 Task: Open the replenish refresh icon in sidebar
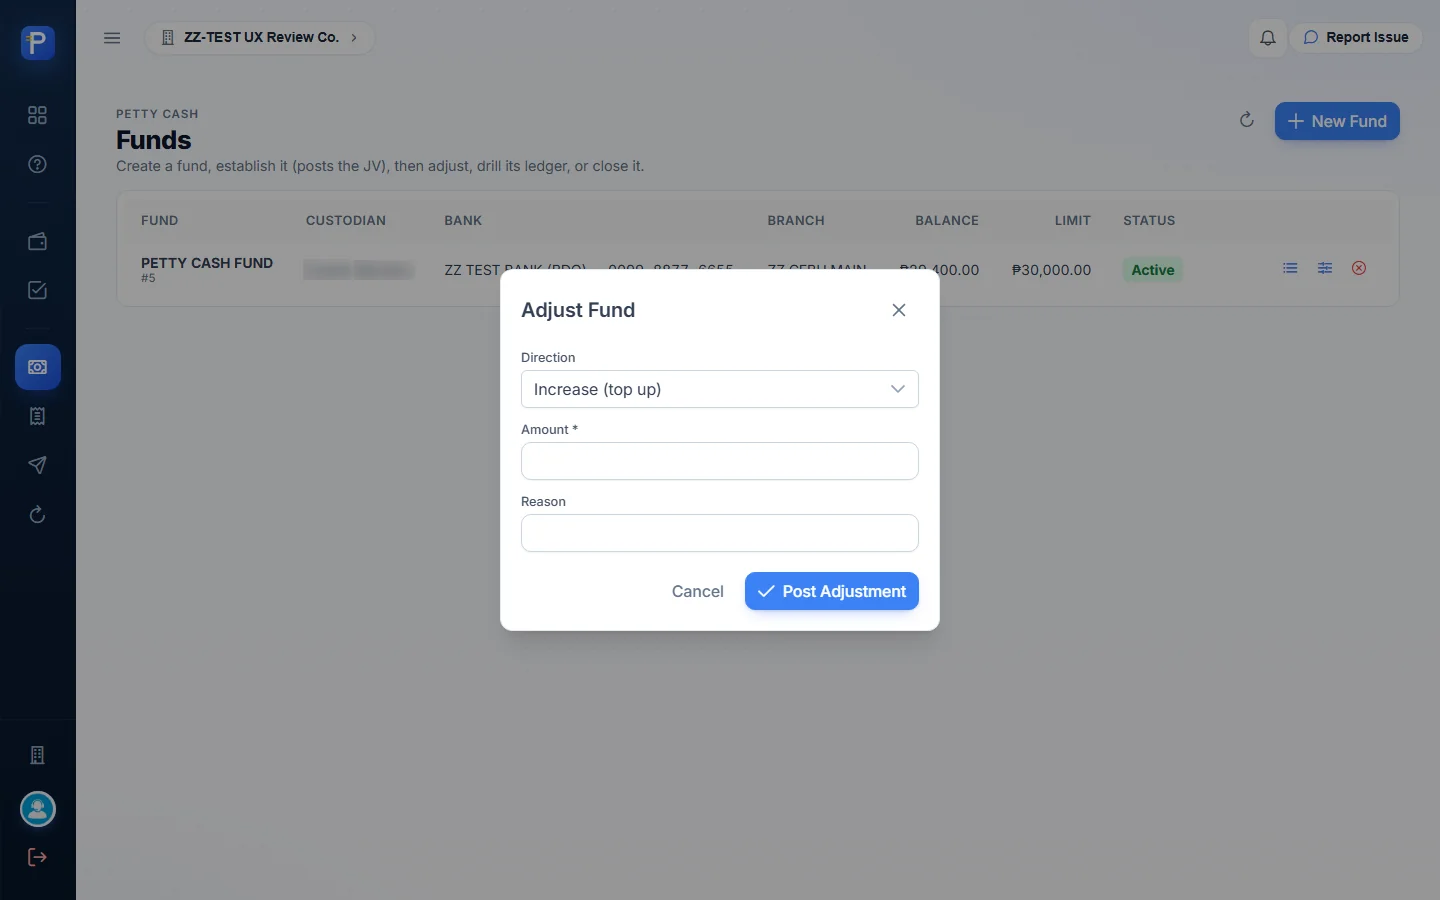(38, 514)
